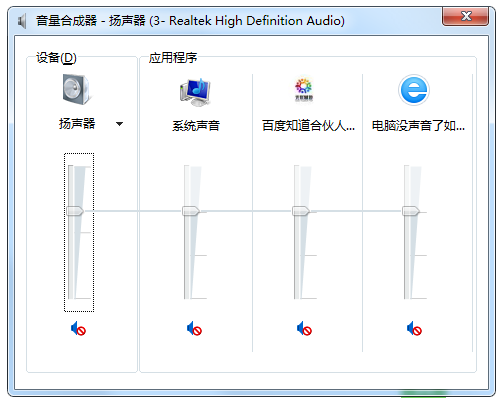Unmute the 电脑没声音了如 application
The height and width of the screenshot is (398, 499).
pos(414,329)
